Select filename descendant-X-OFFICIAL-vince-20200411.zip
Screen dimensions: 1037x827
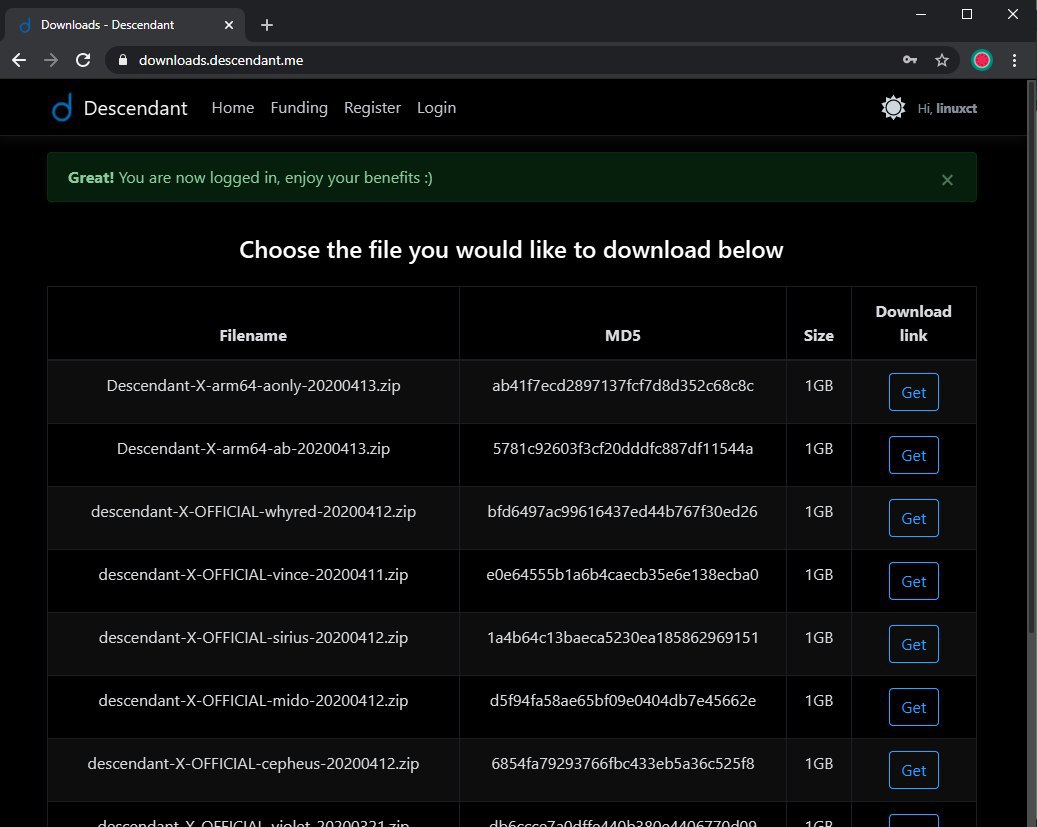[253, 574]
